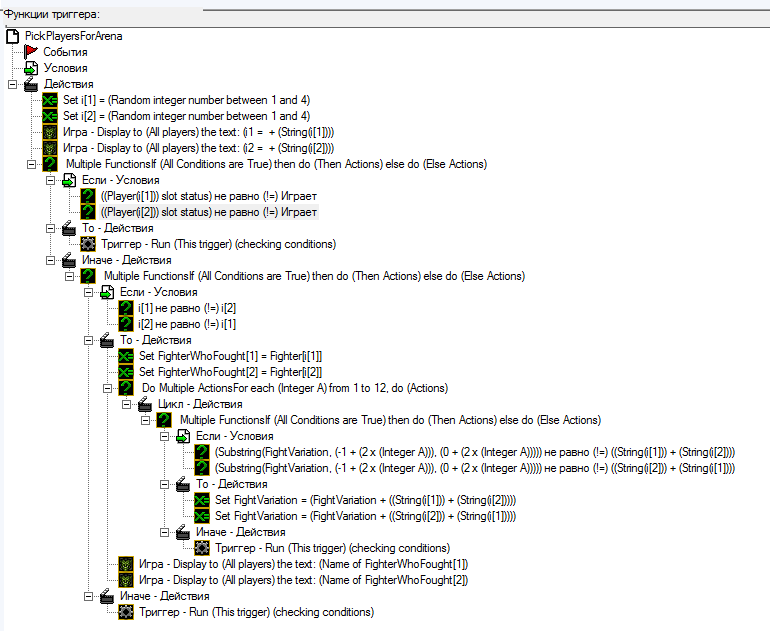Click the game icon for i2 display text action
The width and height of the screenshot is (770, 631).
pyautogui.click(x=50, y=148)
